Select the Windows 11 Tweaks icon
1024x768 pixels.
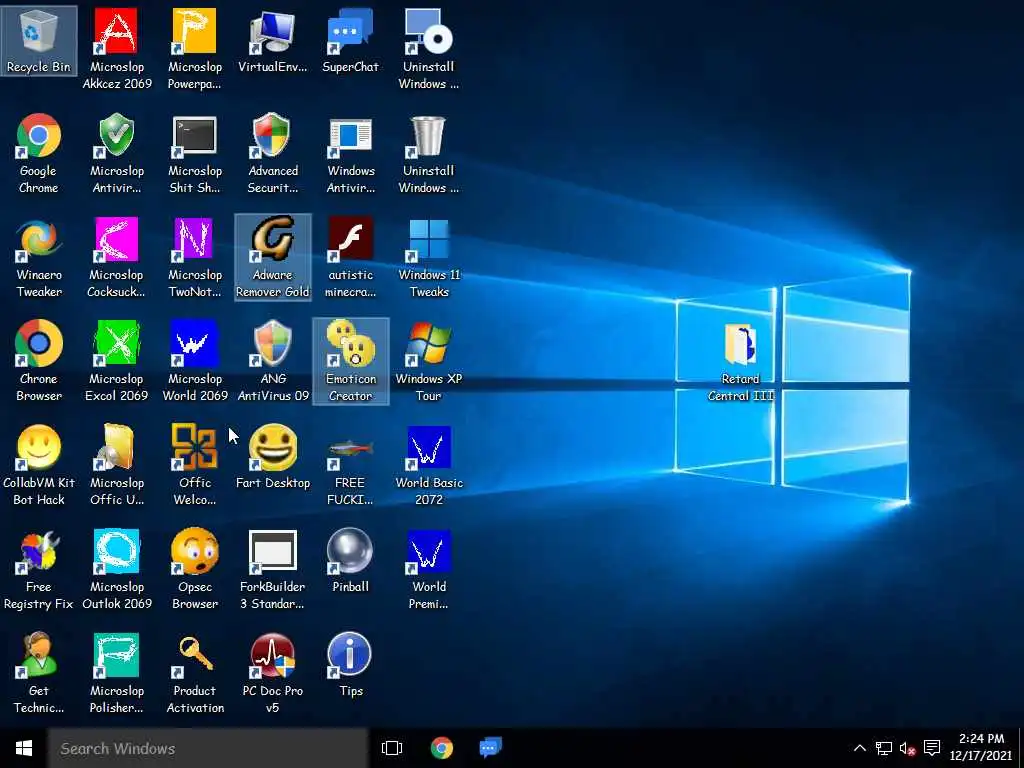428,257
